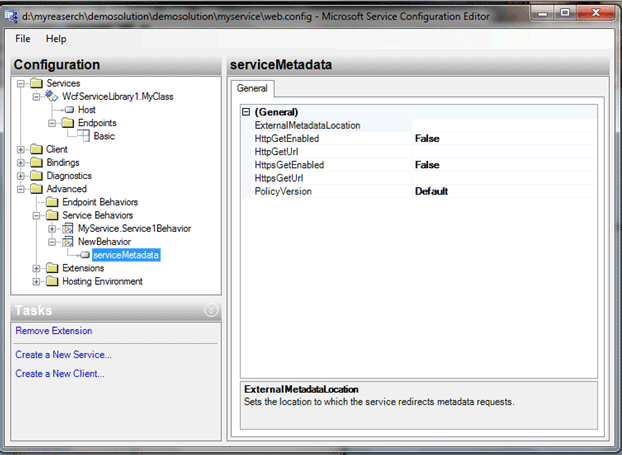Click the Bindings folder icon

[x=36, y=163]
